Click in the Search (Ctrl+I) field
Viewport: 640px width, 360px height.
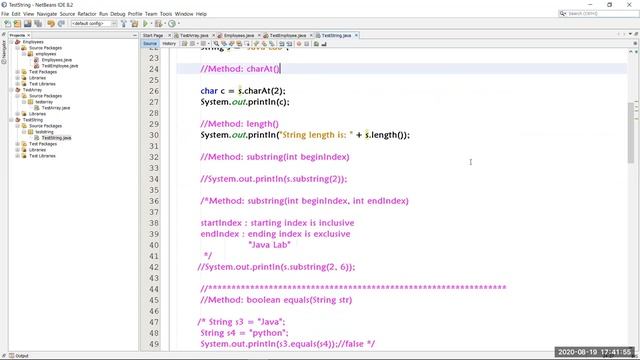coord(602,13)
